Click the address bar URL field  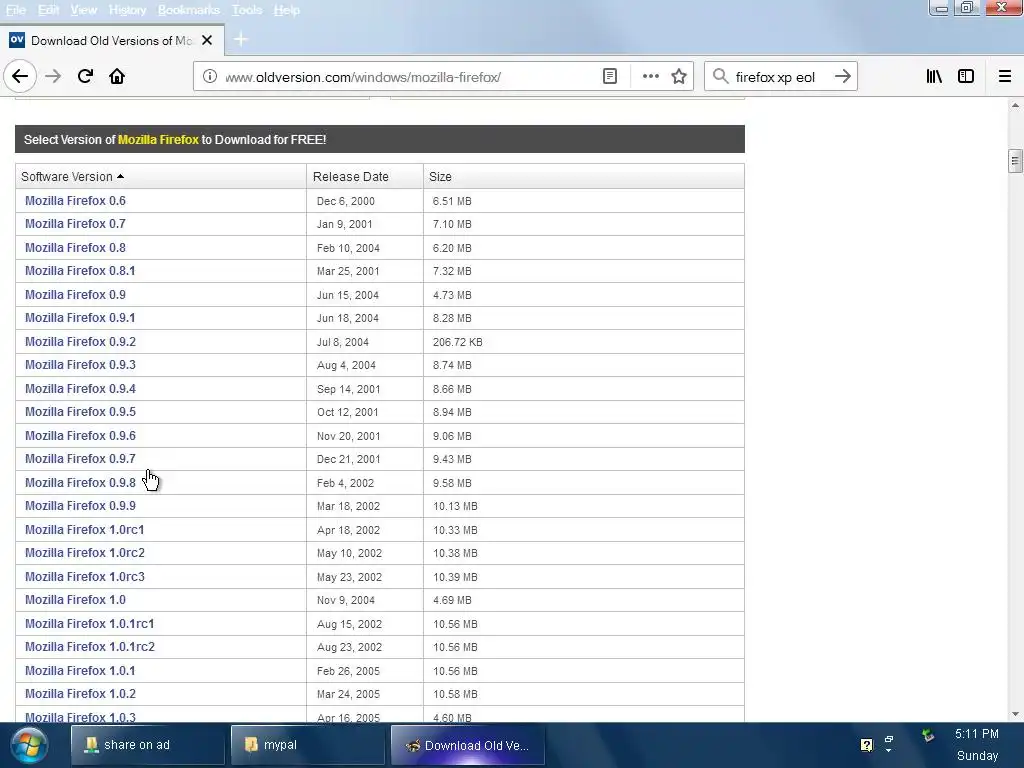click(411, 77)
